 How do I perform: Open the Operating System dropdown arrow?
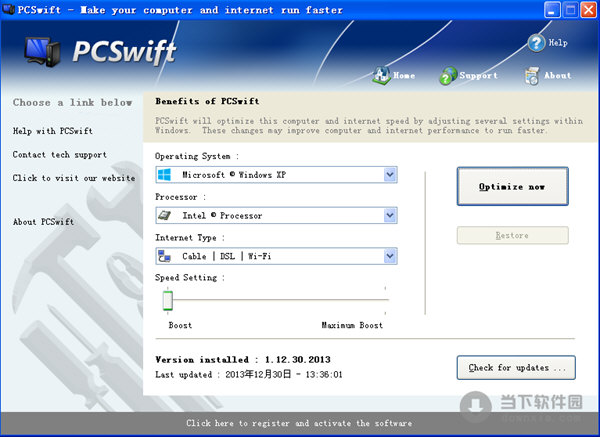[x=390, y=175]
